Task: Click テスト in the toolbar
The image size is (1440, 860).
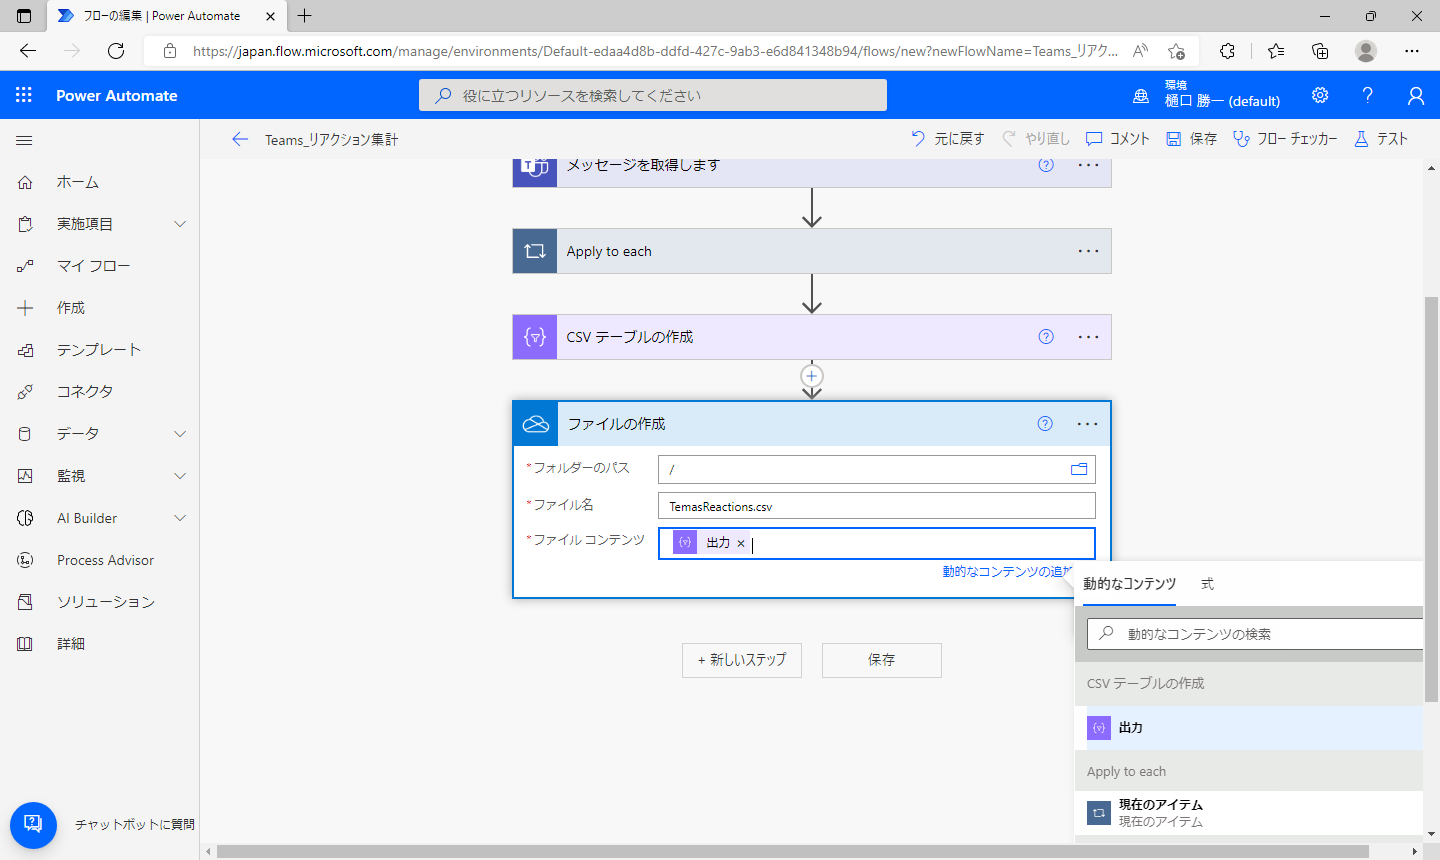Action: (1380, 139)
